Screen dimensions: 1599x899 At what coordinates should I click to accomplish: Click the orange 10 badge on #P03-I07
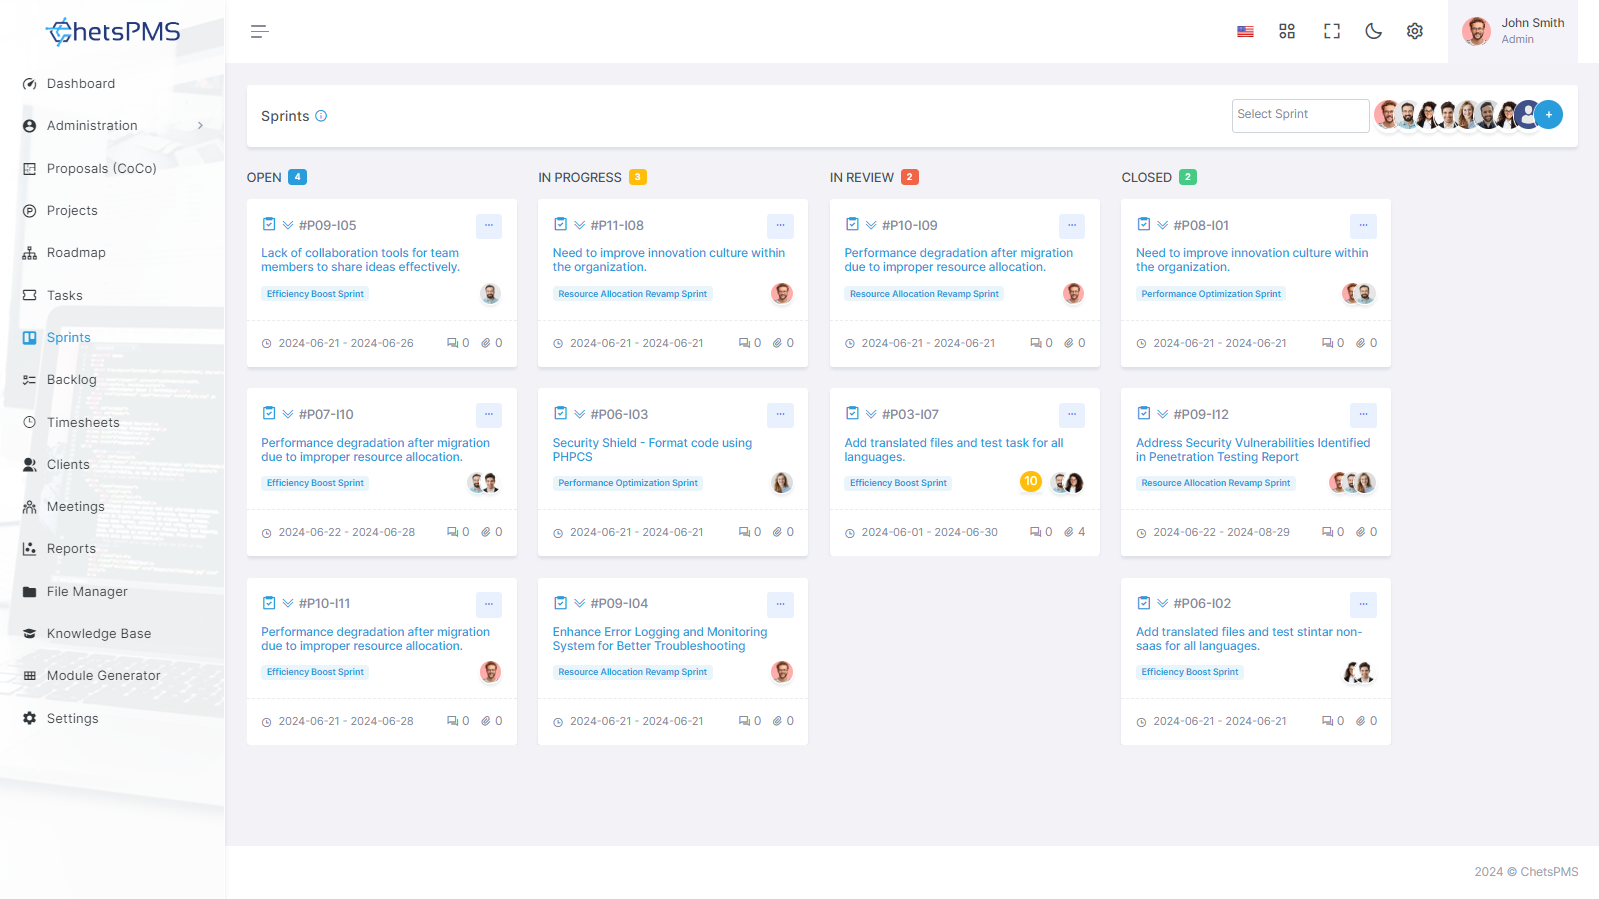pos(1030,482)
